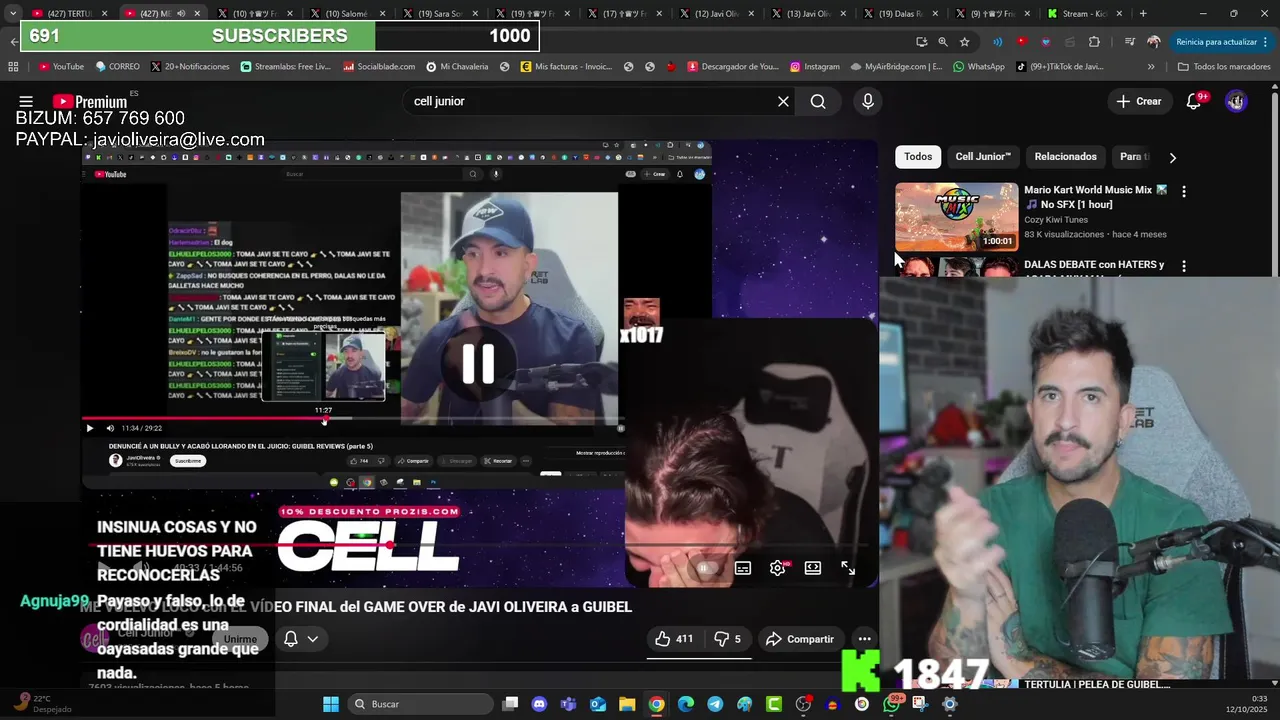
Task: Close the '(19) Dalas' X tab
Action: (937, 14)
